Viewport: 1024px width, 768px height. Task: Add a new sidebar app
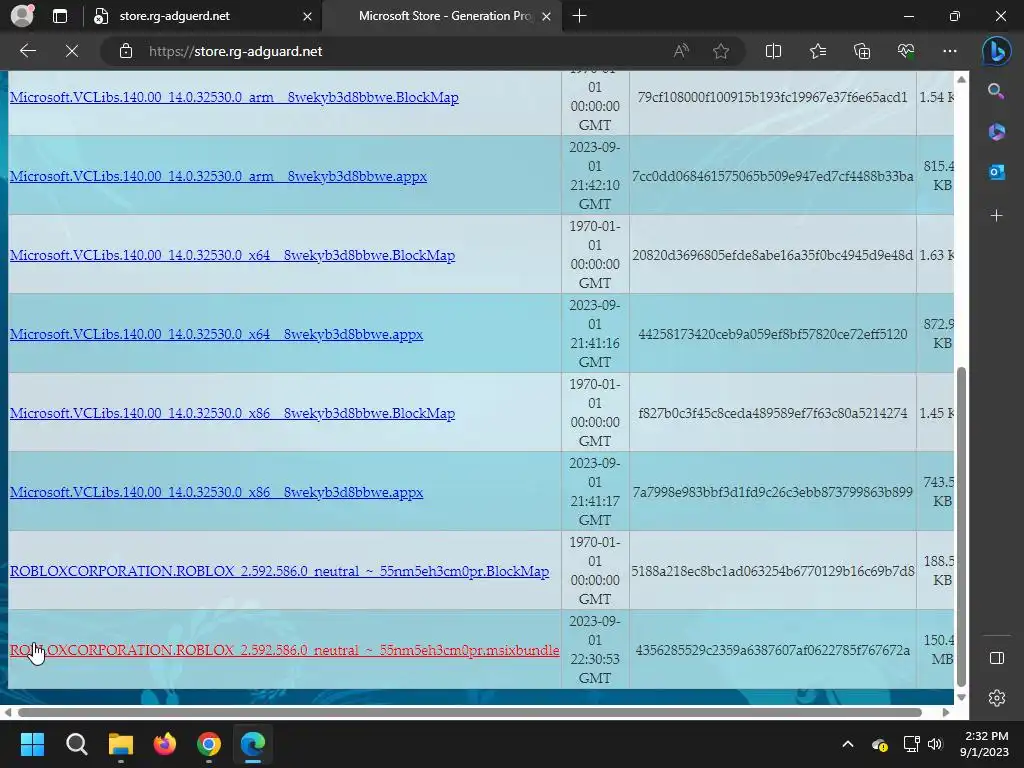tap(996, 216)
